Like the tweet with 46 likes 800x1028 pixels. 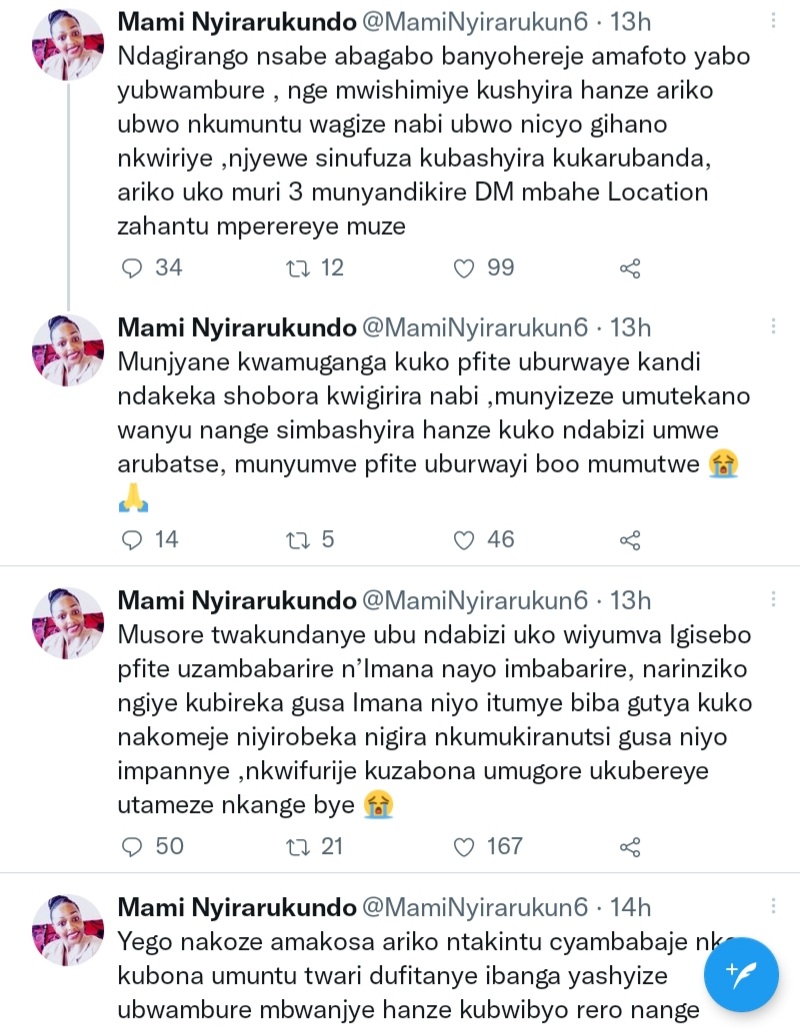pos(463,540)
